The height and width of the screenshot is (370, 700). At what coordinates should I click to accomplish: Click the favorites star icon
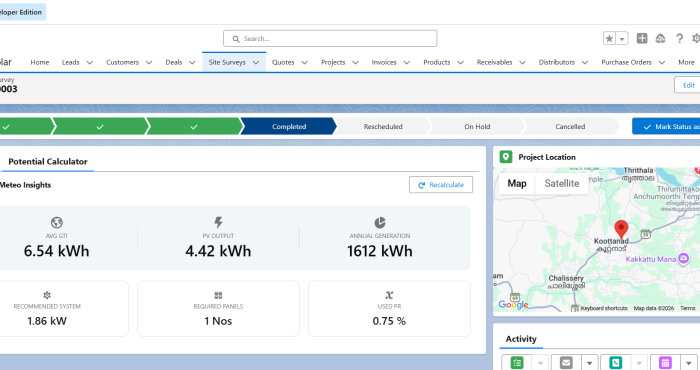click(609, 39)
